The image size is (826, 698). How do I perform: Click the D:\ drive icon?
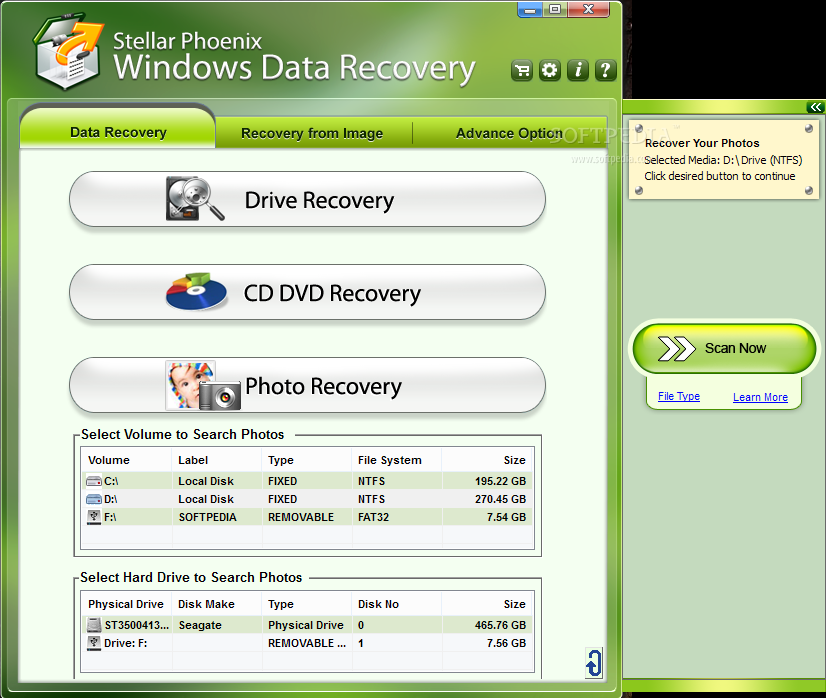pyautogui.click(x=94, y=499)
